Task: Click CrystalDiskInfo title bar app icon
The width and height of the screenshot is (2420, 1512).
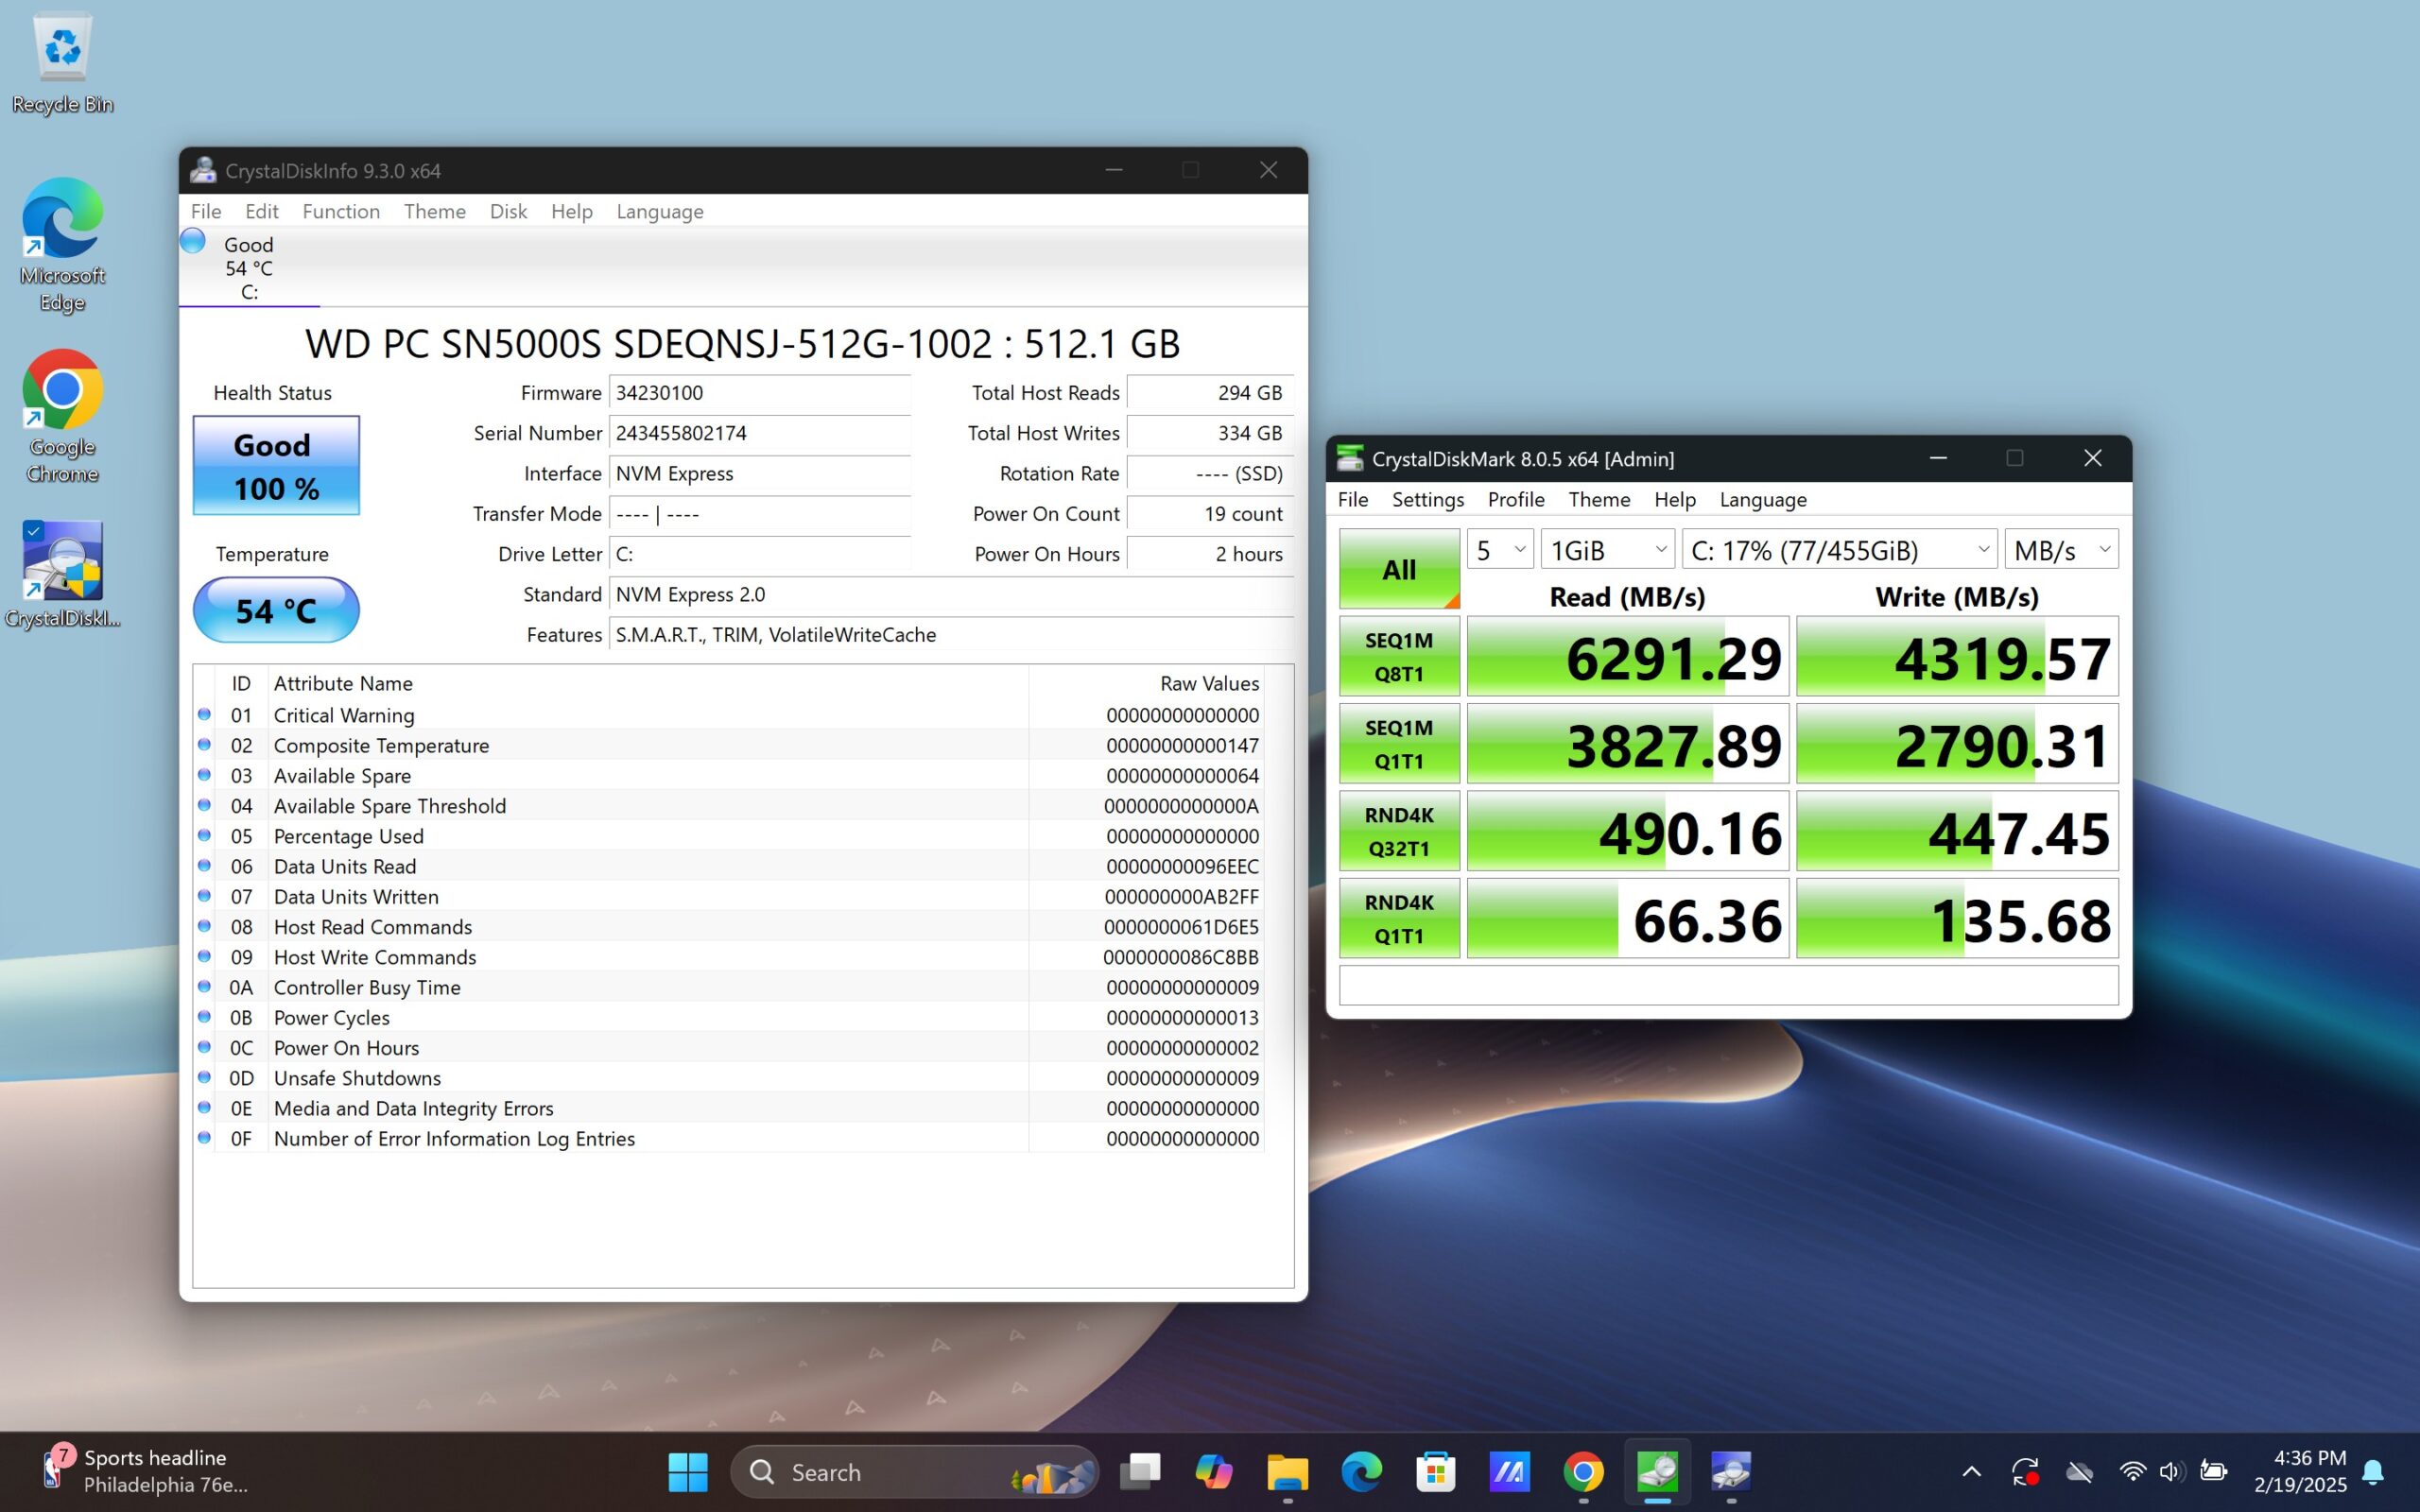Action: [203, 170]
